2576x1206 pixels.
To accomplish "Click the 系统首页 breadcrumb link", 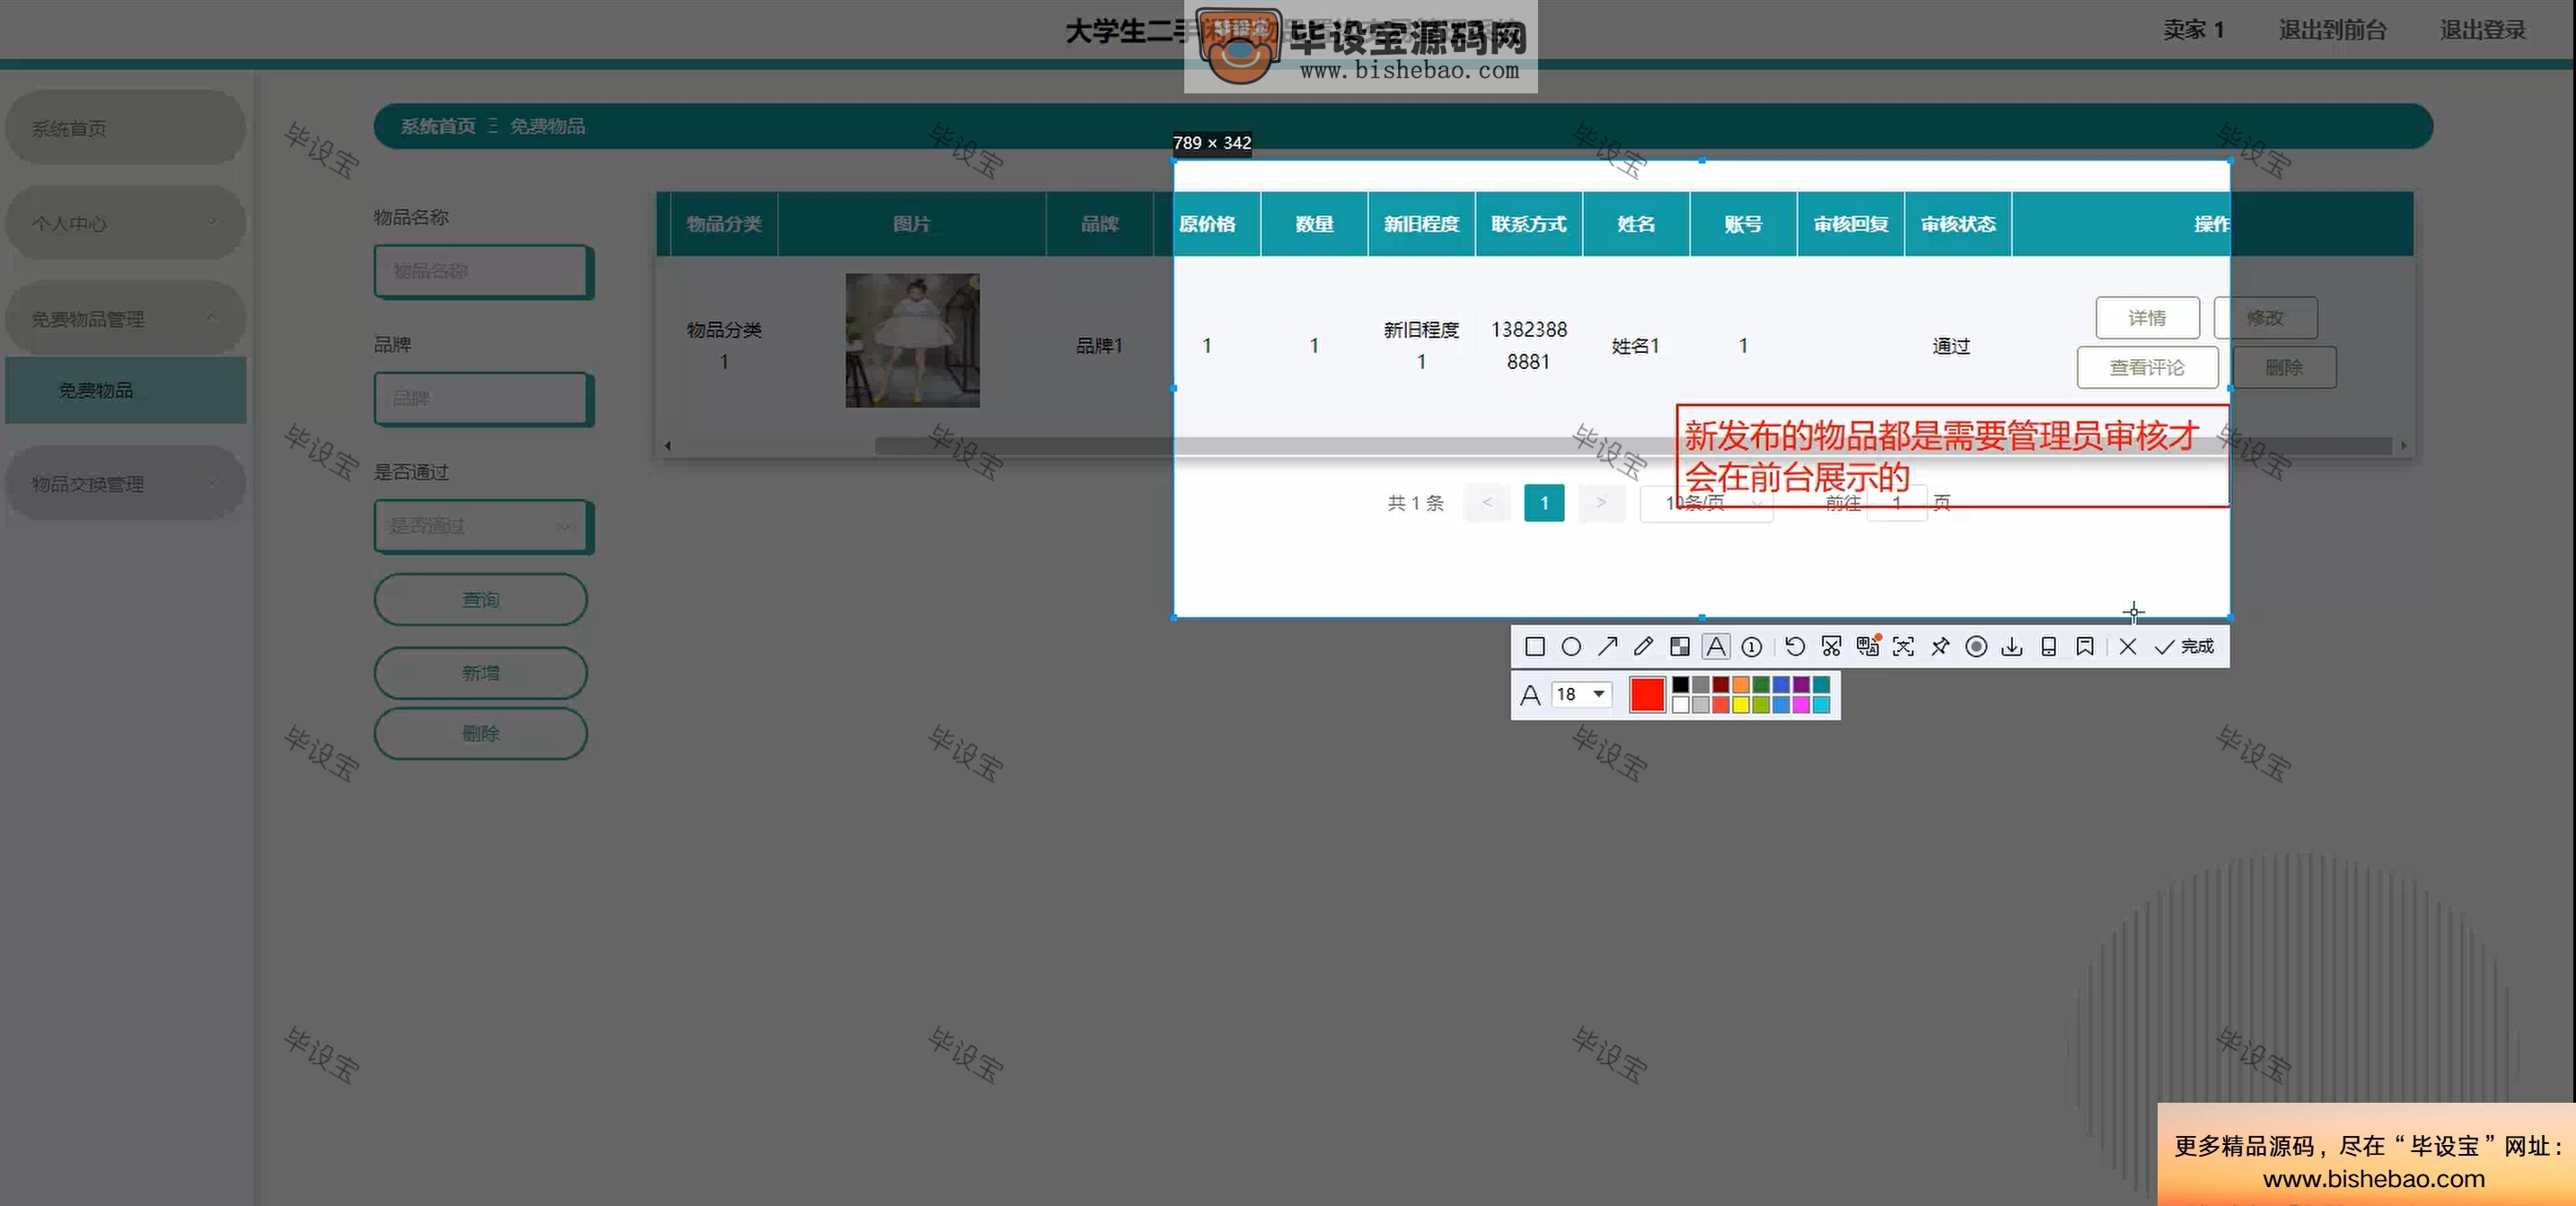I will pos(438,126).
